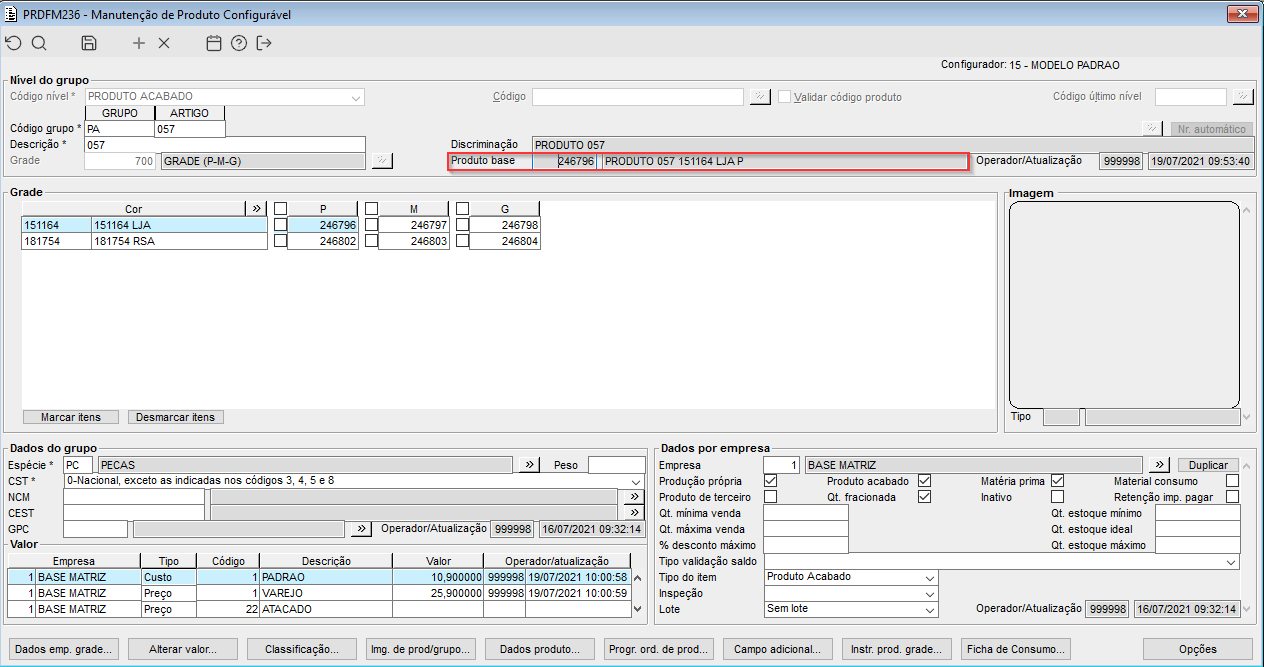Open Dados emp. grade... button
1264x667 pixels.
click(63, 649)
